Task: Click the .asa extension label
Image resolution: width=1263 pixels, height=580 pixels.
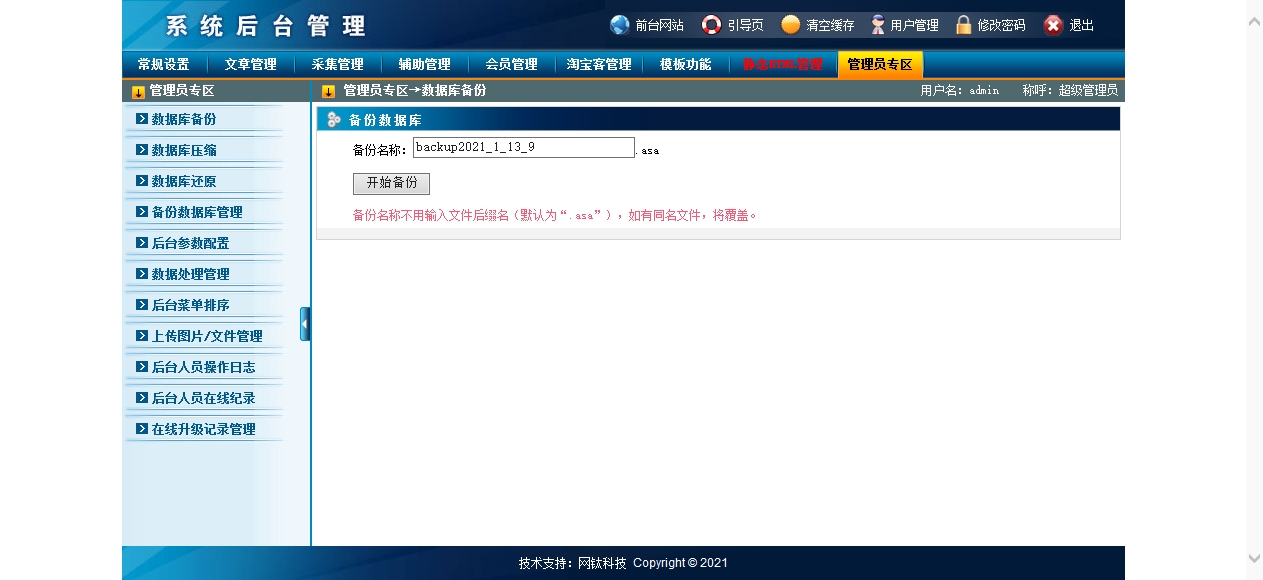Action: pyautogui.click(x=648, y=151)
